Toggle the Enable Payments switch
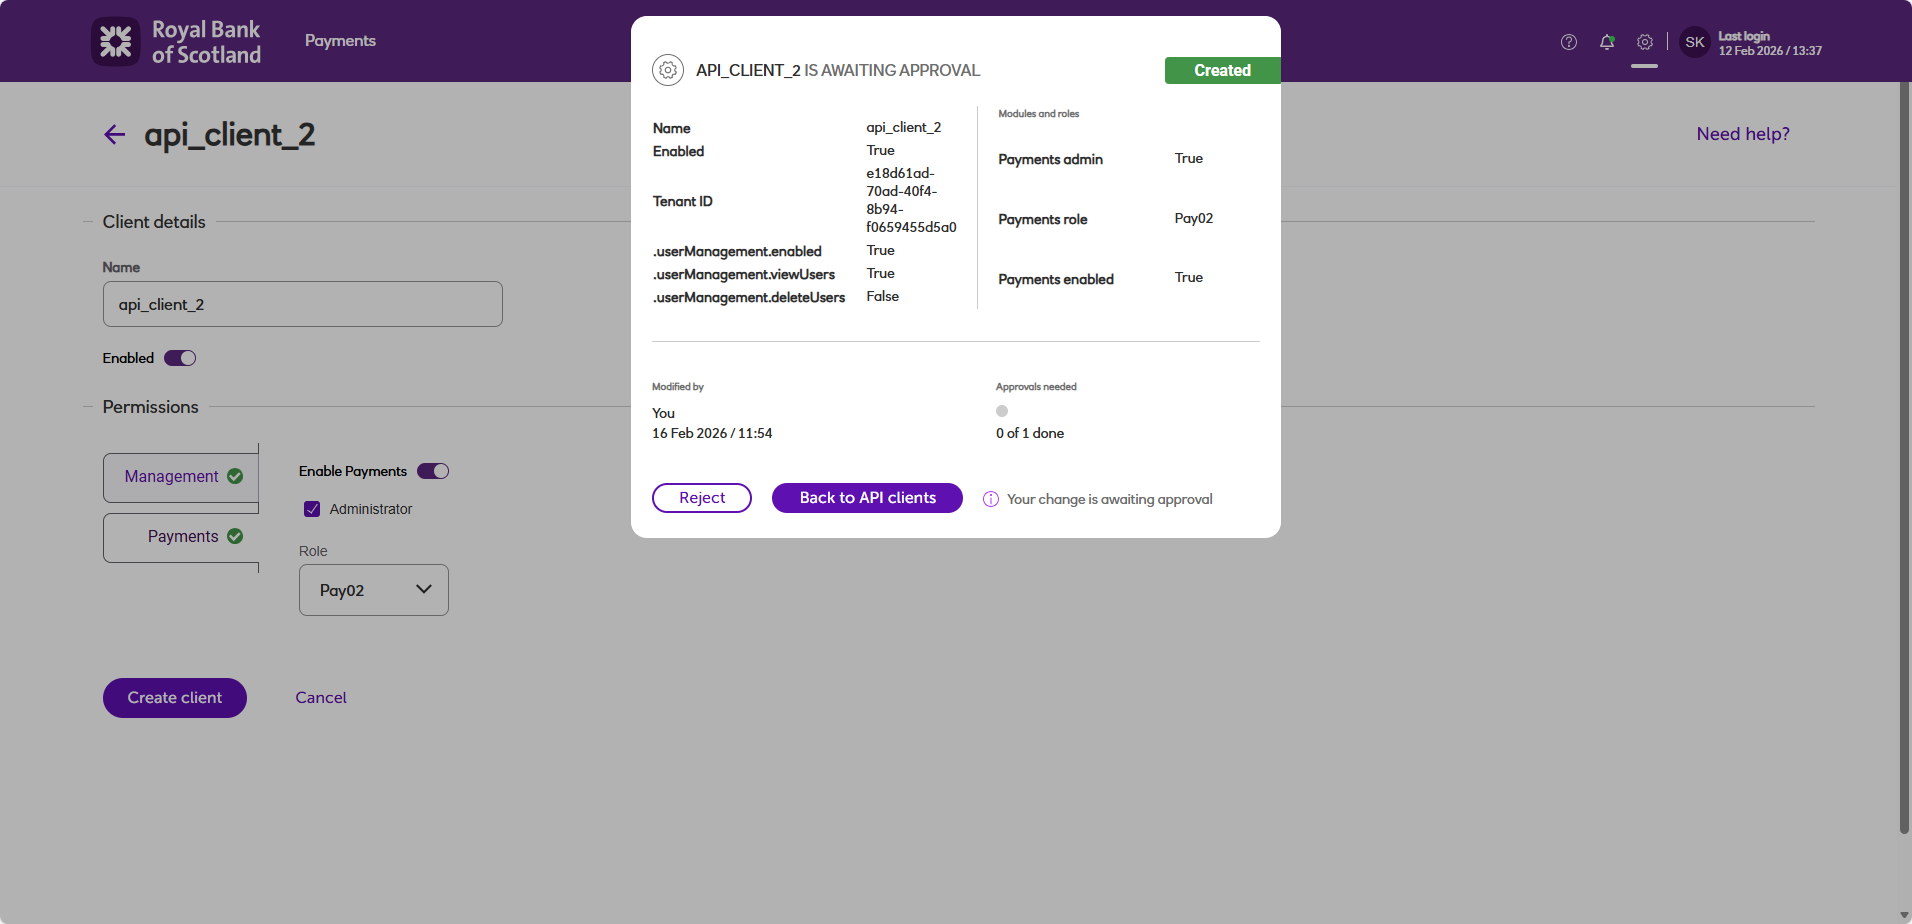The width and height of the screenshot is (1912, 924). point(433,471)
